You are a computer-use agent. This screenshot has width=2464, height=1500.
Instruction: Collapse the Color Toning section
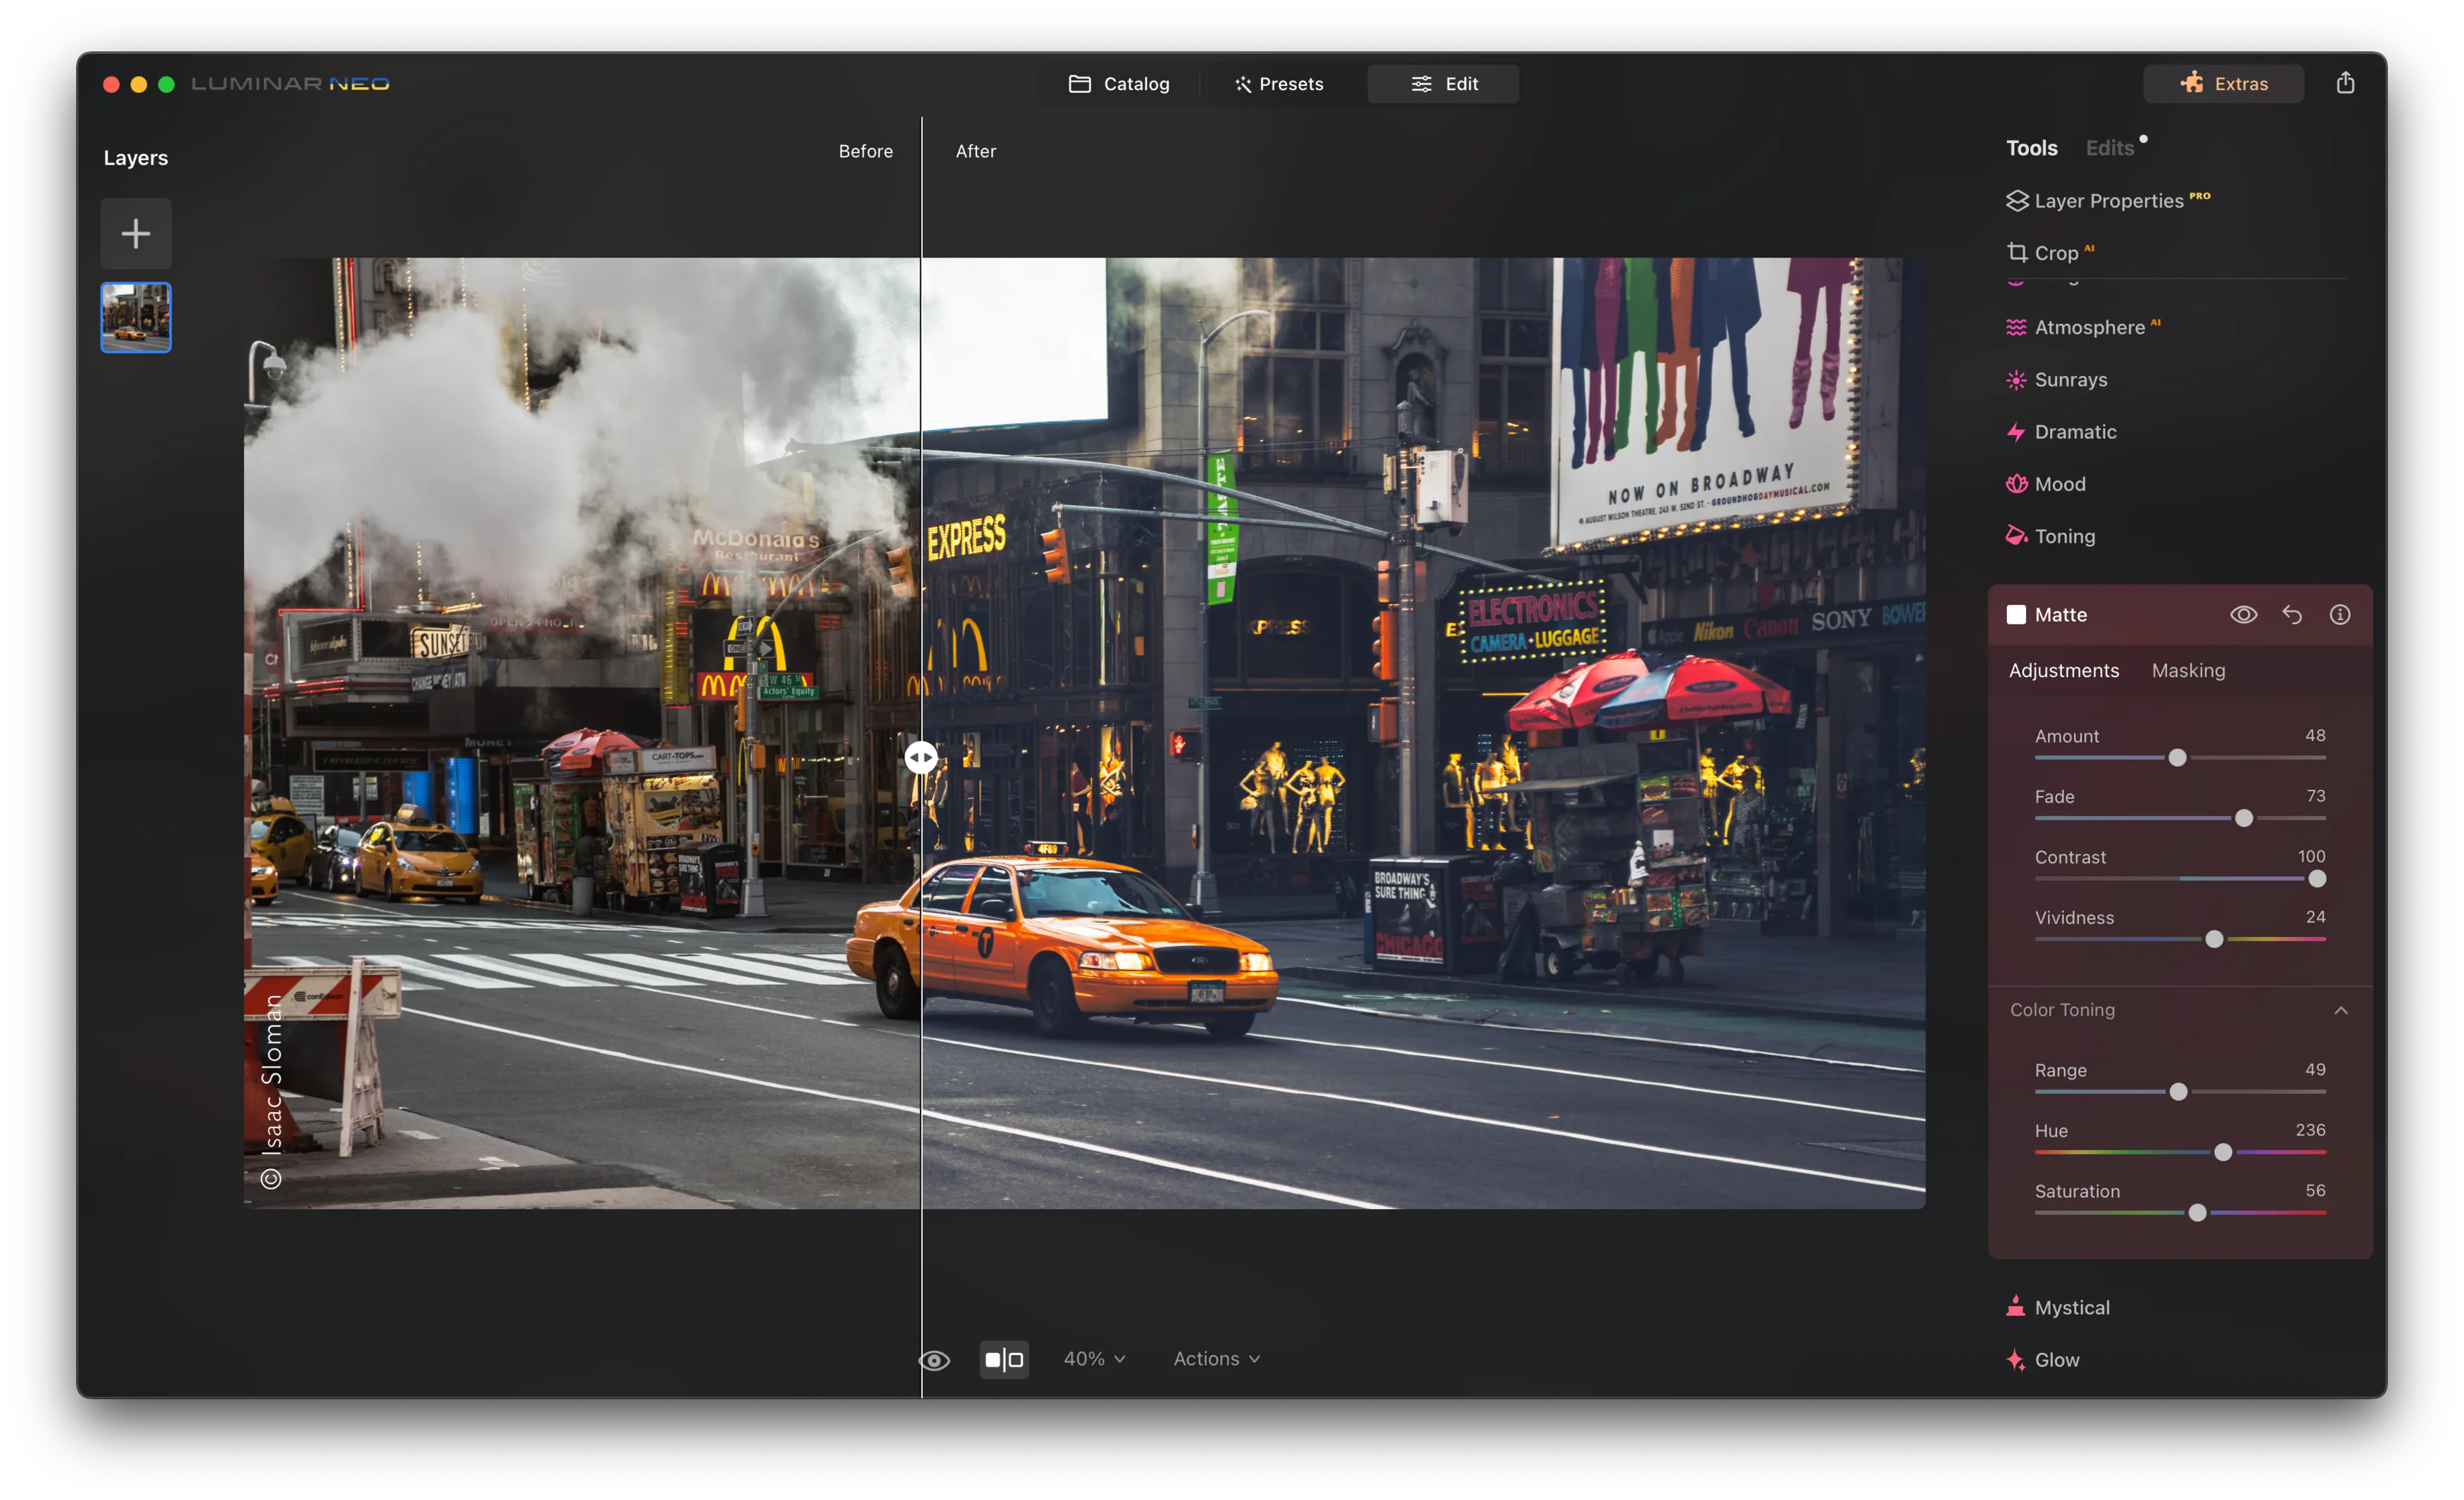pyautogui.click(x=2340, y=1010)
